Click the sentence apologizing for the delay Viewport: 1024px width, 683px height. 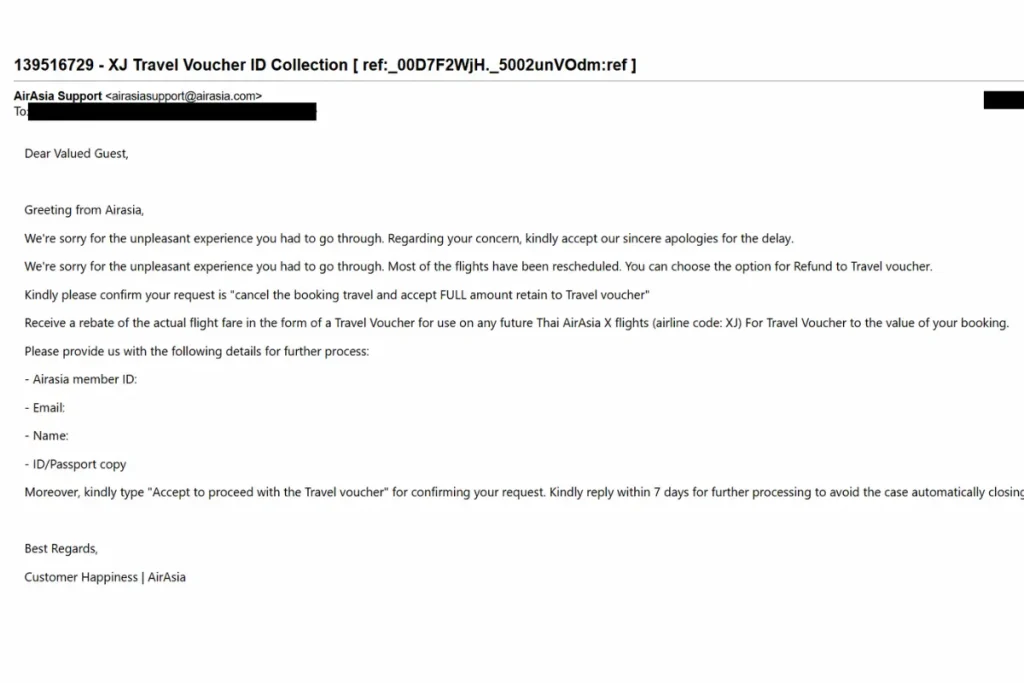point(408,239)
